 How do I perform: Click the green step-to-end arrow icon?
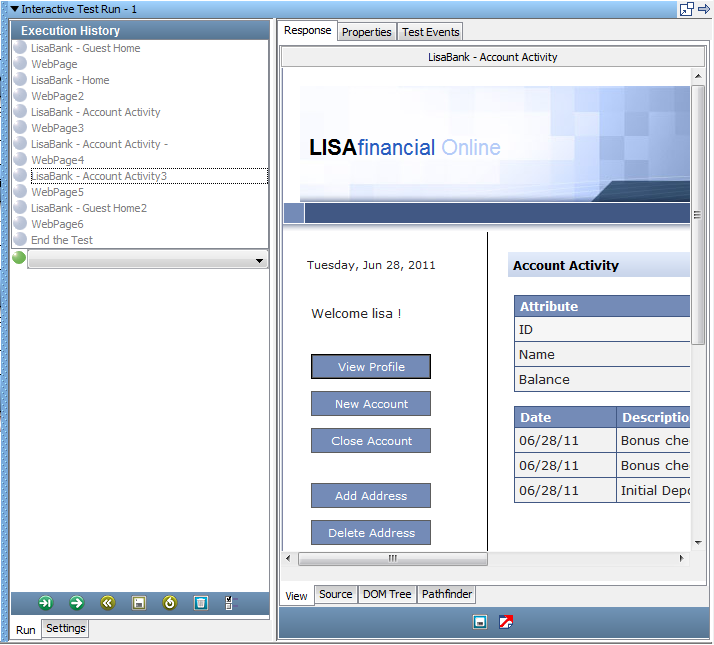click(46, 603)
